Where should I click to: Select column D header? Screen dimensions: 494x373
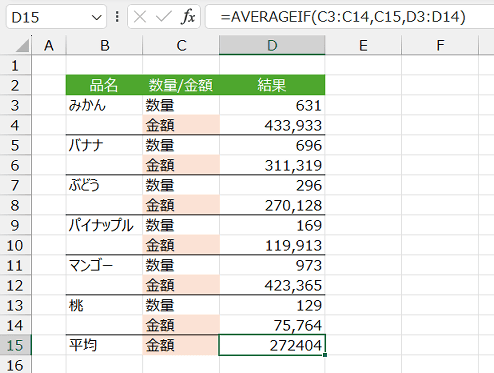272,45
